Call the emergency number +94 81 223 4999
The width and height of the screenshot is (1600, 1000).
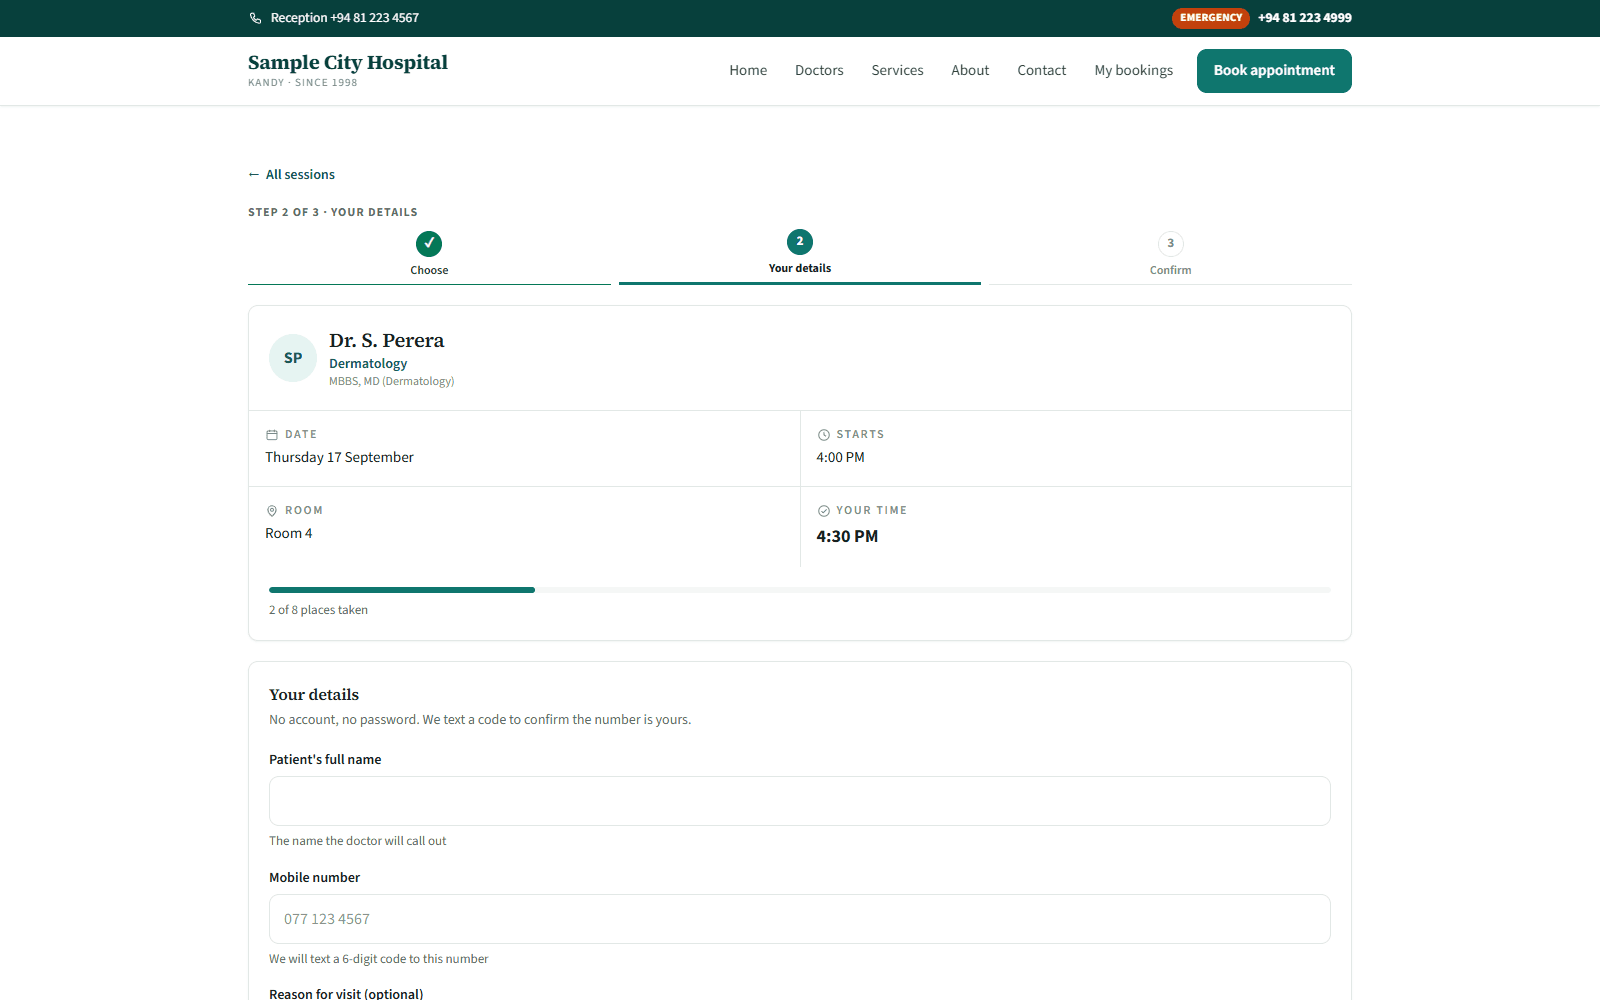tap(1305, 18)
